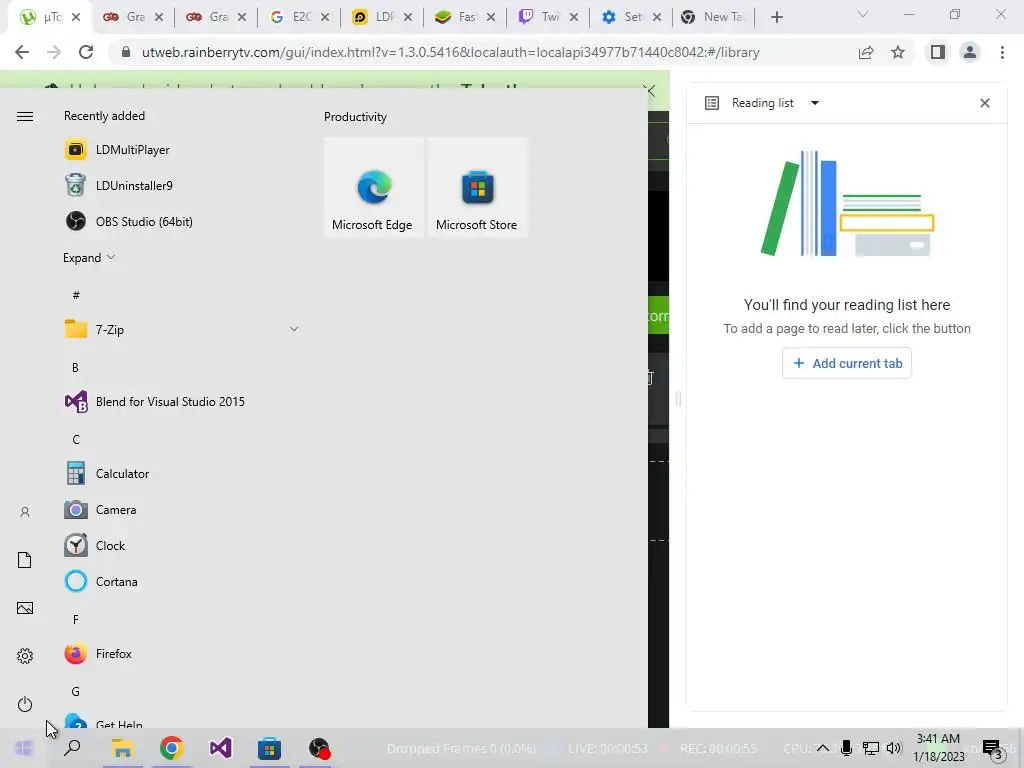Select the Productivity group heading

(355, 117)
